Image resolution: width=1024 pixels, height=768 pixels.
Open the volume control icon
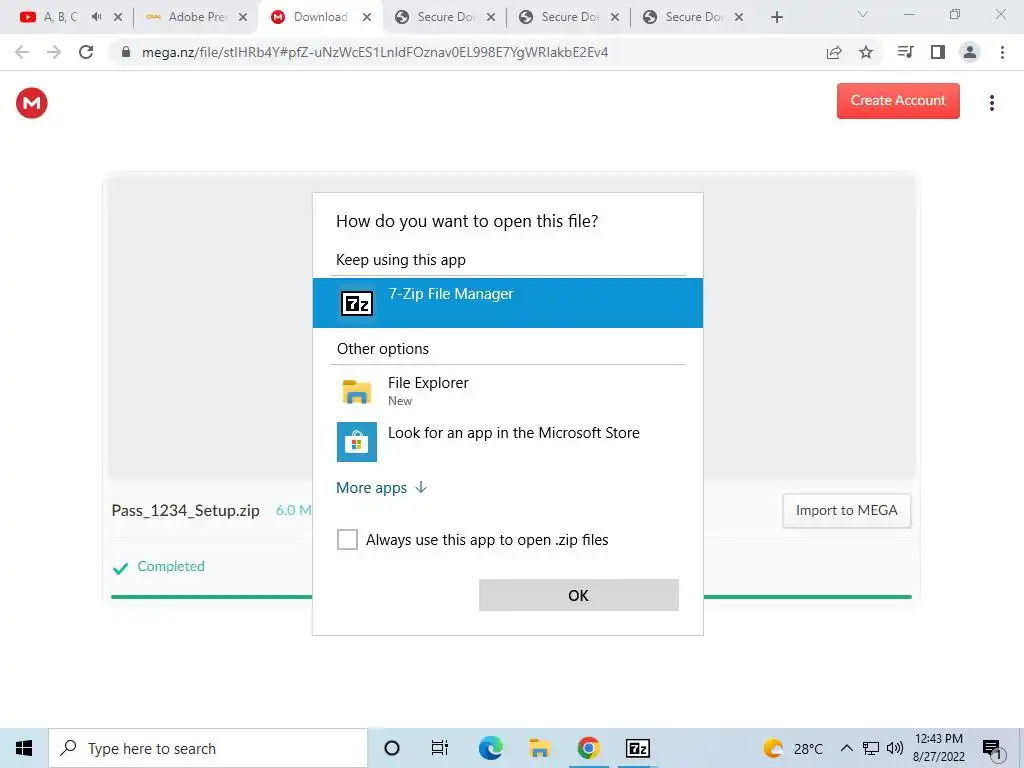pyautogui.click(x=895, y=748)
